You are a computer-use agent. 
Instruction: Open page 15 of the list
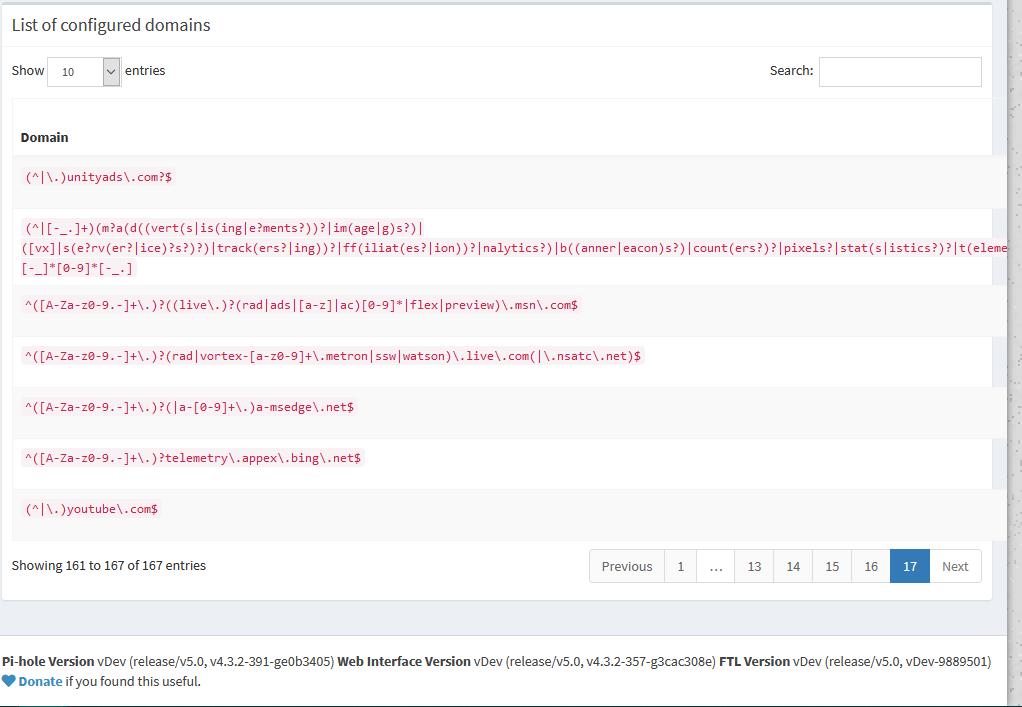click(831, 566)
